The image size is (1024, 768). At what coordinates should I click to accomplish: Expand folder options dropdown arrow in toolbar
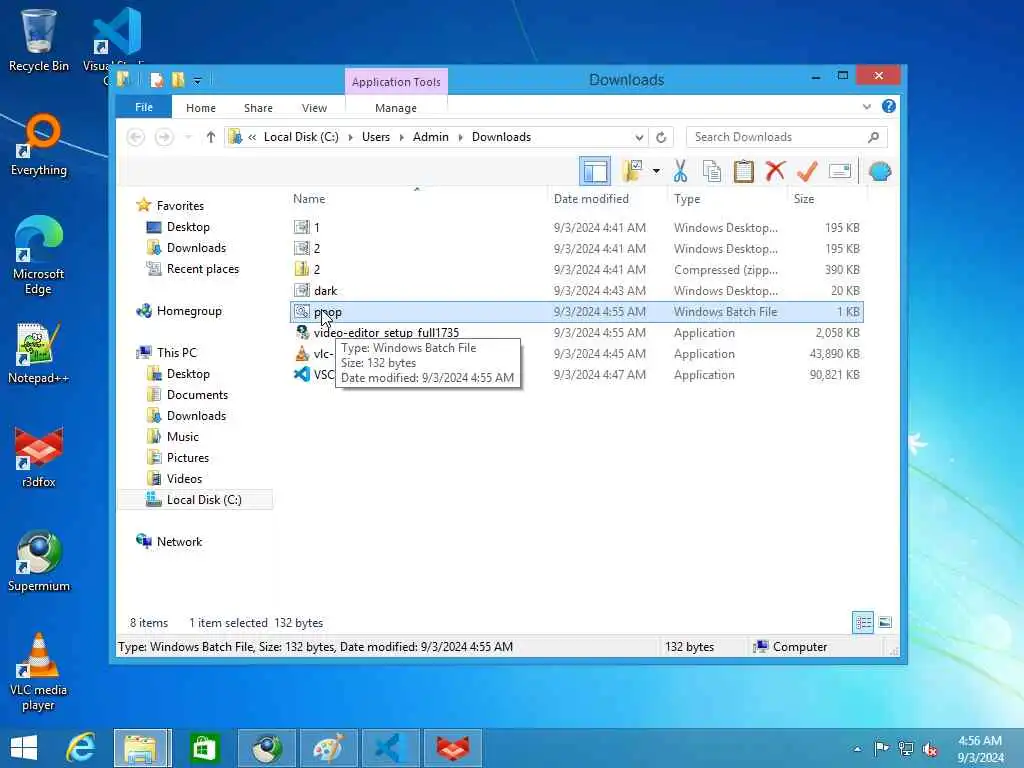click(656, 172)
